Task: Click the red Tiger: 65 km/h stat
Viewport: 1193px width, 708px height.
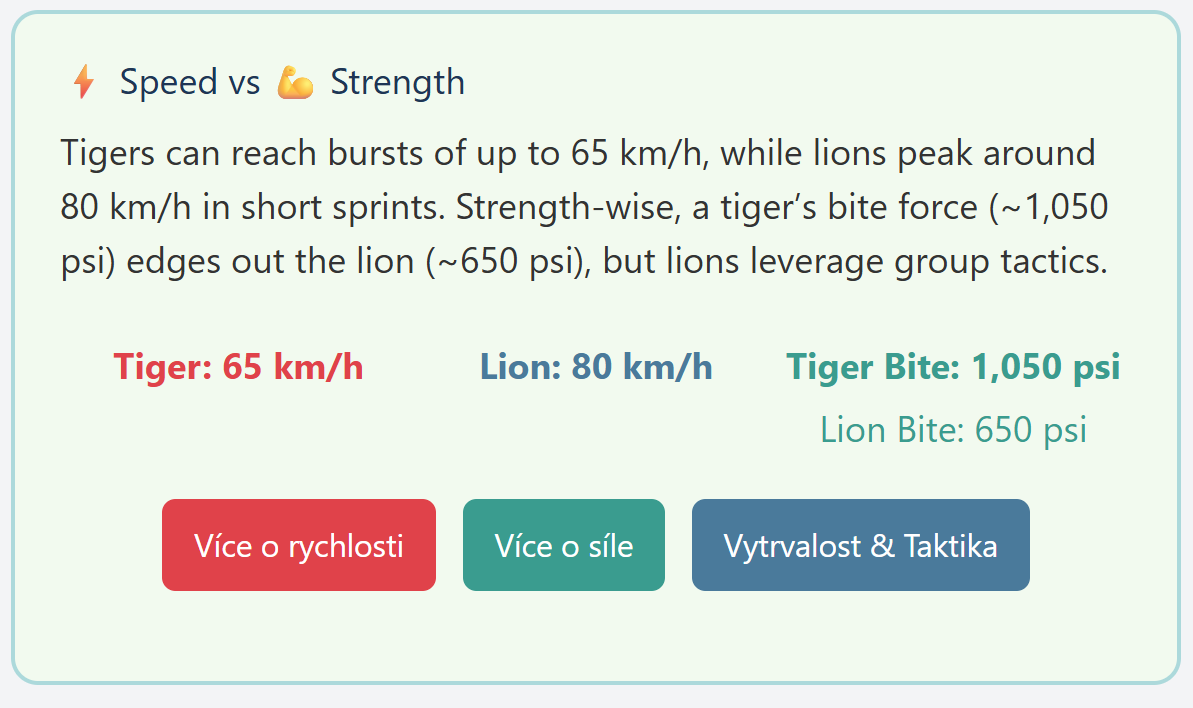Action: (238, 367)
